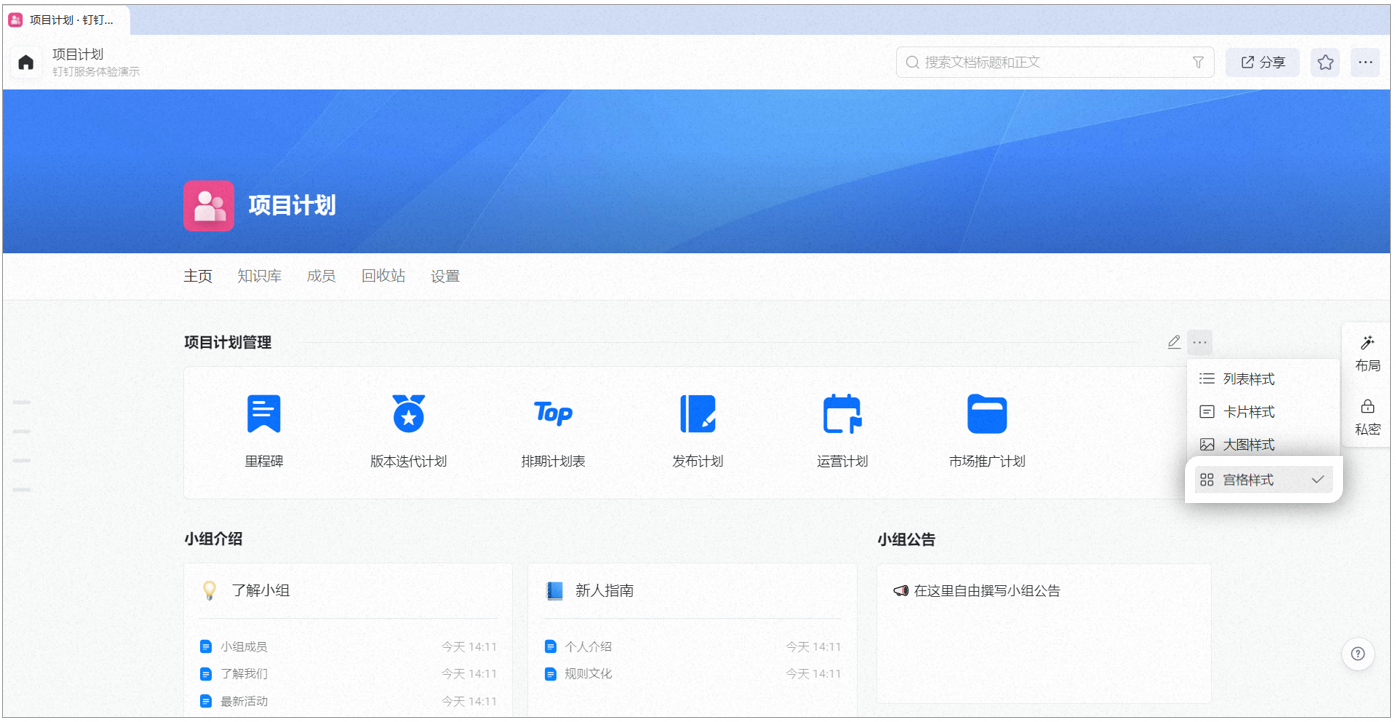The width and height of the screenshot is (1396, 722).
Task: Switch to the 知识库 tab
Action: point(259,276)
